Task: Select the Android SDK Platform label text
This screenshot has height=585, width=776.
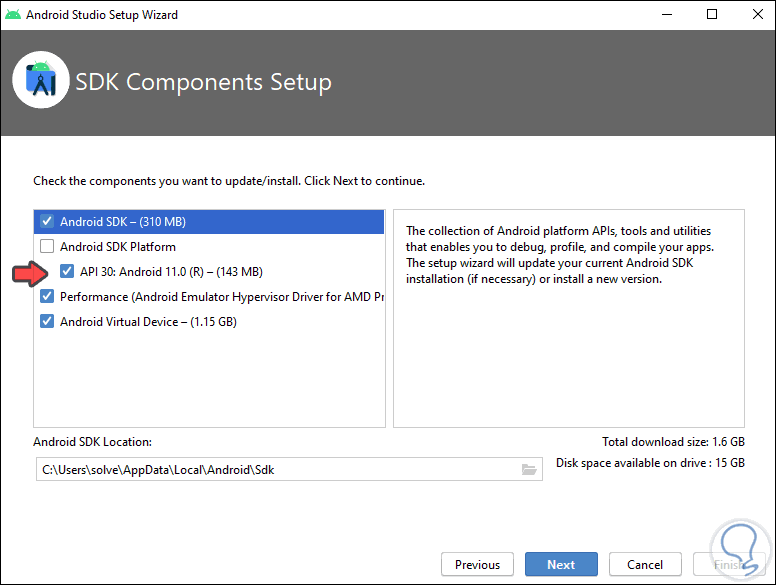Action: pos(117,246)
